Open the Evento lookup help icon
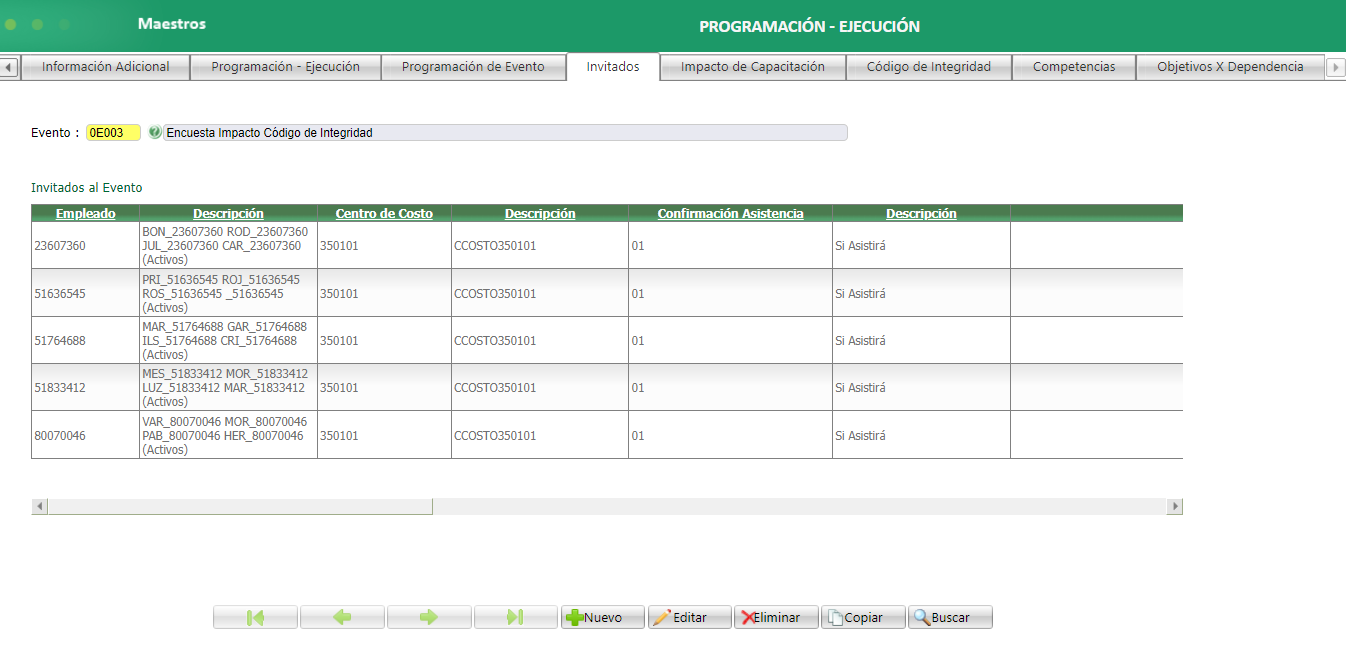 pos(156,132)
